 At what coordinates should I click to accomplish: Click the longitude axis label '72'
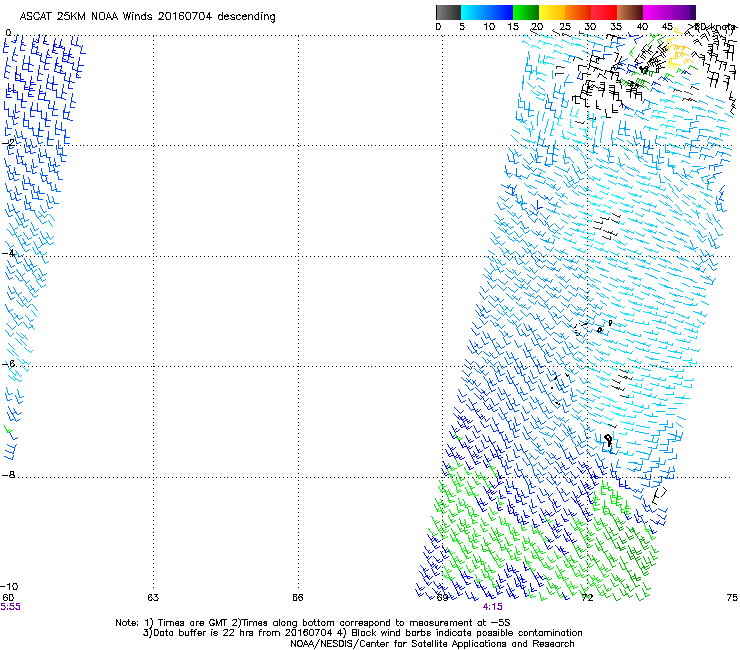(587, 598)
